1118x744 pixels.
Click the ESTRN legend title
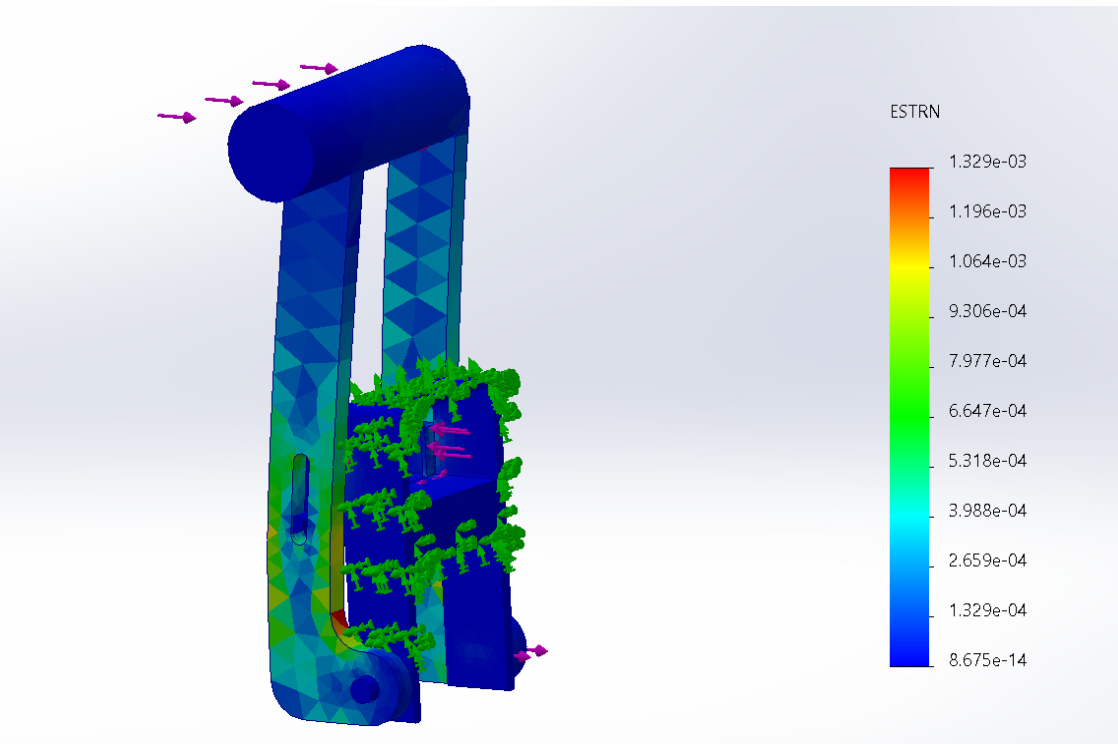pos(915,112)
